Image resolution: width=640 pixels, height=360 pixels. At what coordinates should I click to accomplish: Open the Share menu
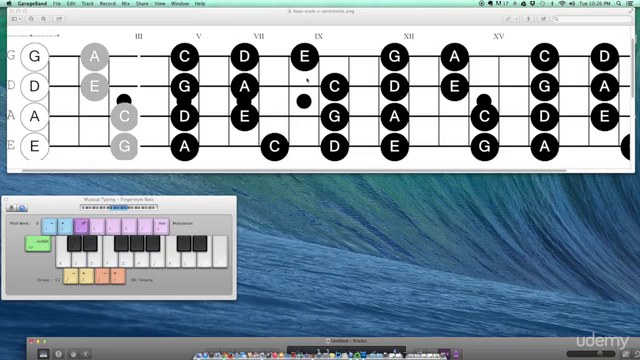click(142, 3)
